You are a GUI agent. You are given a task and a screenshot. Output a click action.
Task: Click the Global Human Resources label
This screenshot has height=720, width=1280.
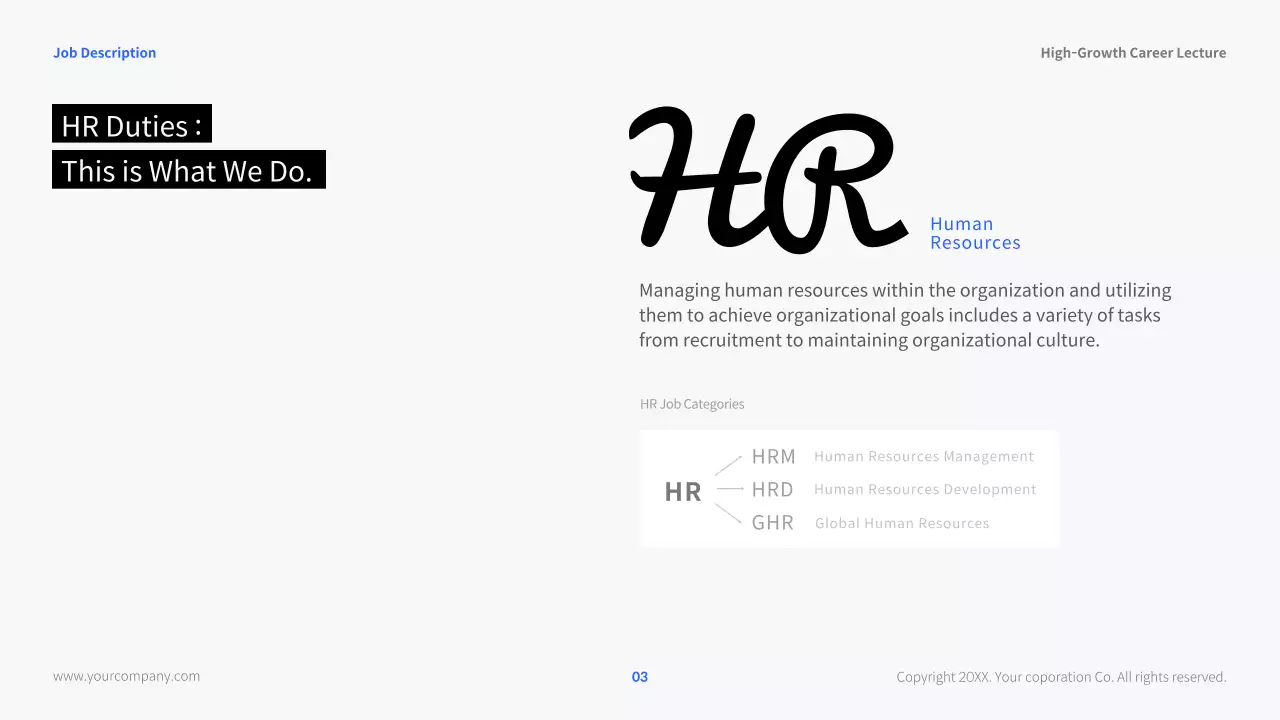point(902,523)
